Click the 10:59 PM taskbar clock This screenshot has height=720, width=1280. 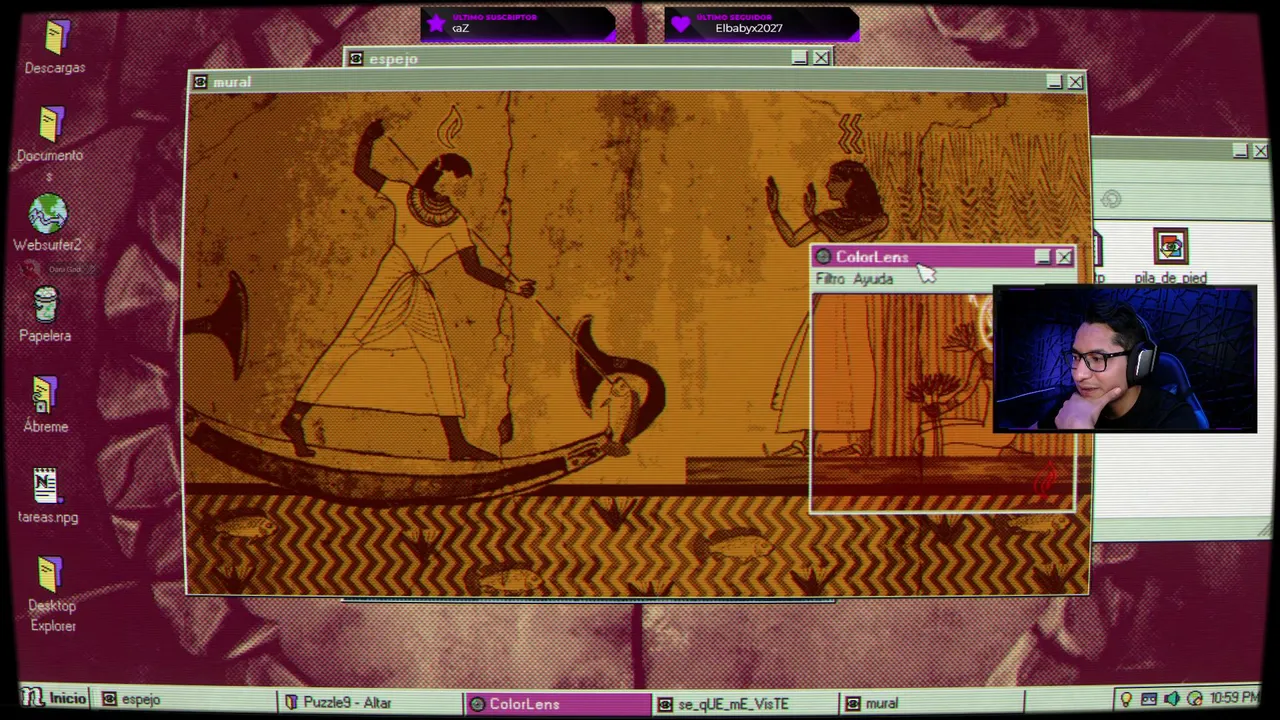[x=1234, y=698]
